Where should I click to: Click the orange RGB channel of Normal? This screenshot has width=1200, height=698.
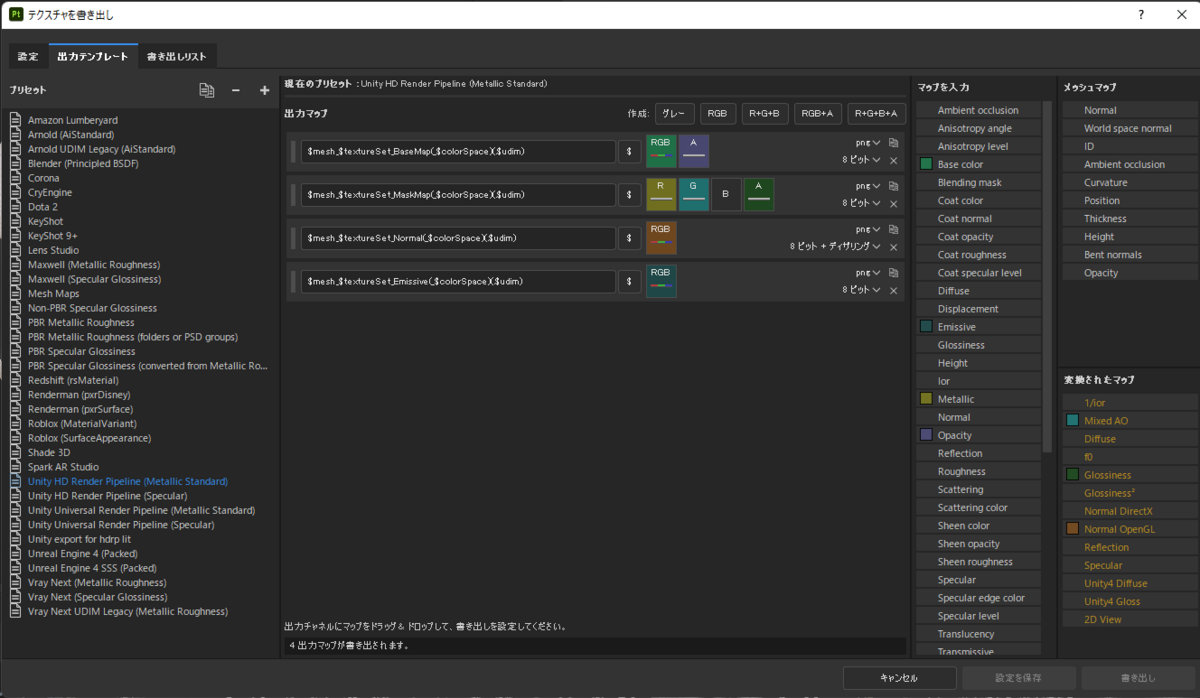click(661, 238)
